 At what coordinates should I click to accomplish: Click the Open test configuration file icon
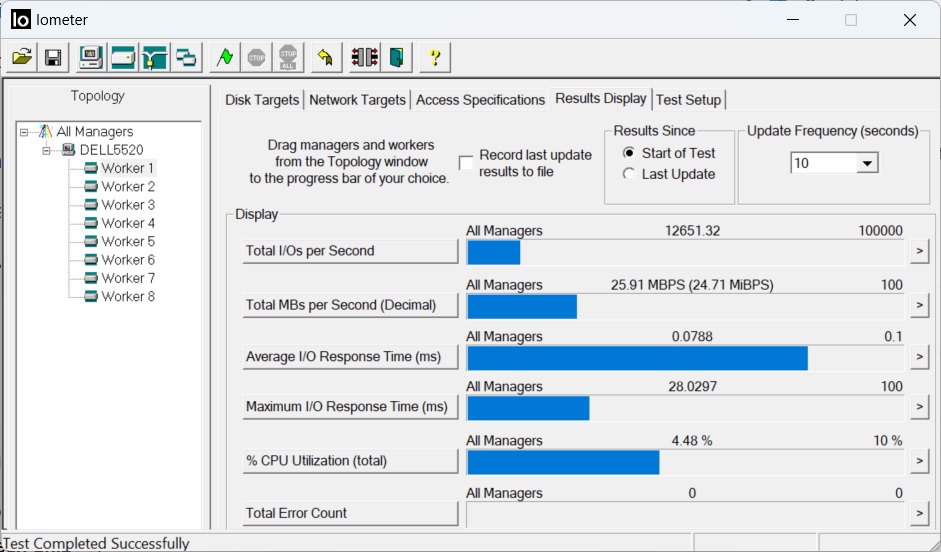tap(22, 57)
